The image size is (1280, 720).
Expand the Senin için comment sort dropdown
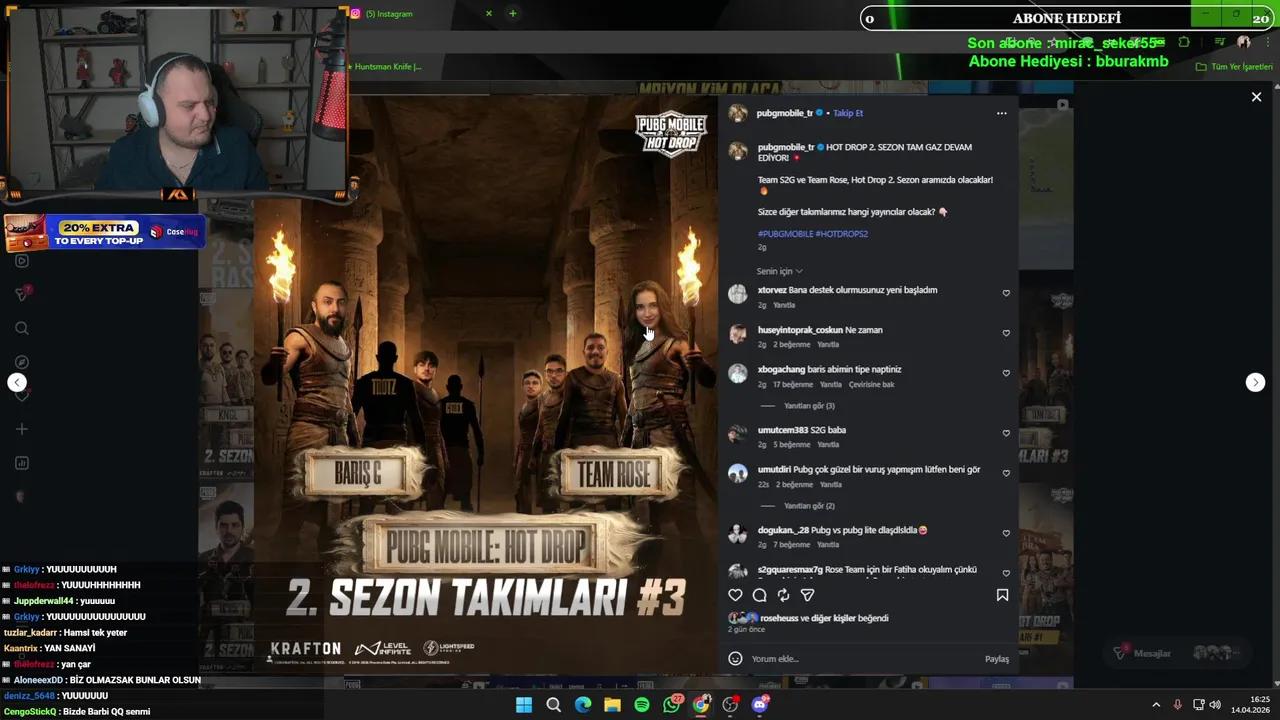coord(780,271)
